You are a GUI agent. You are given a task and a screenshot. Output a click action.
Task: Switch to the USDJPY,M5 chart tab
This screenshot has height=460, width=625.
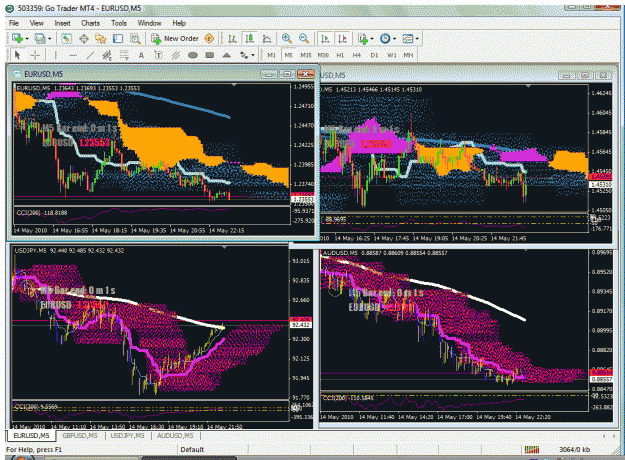(x=128, y=436)
